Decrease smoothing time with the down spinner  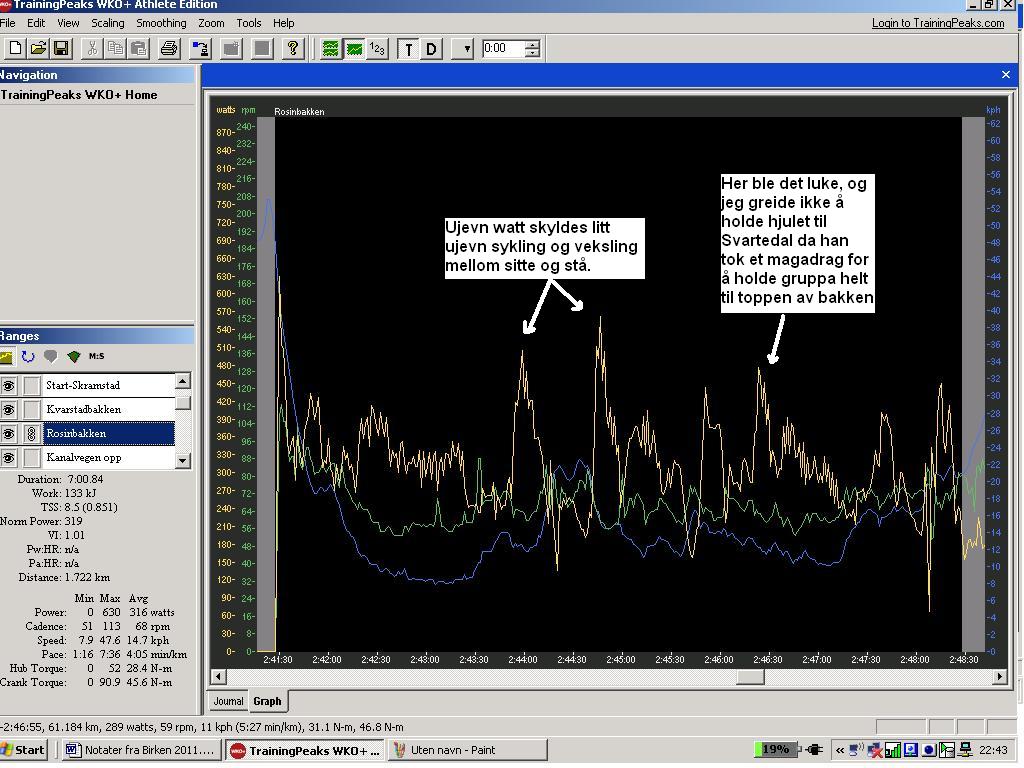pyautogui.click(x=533, y=53)
